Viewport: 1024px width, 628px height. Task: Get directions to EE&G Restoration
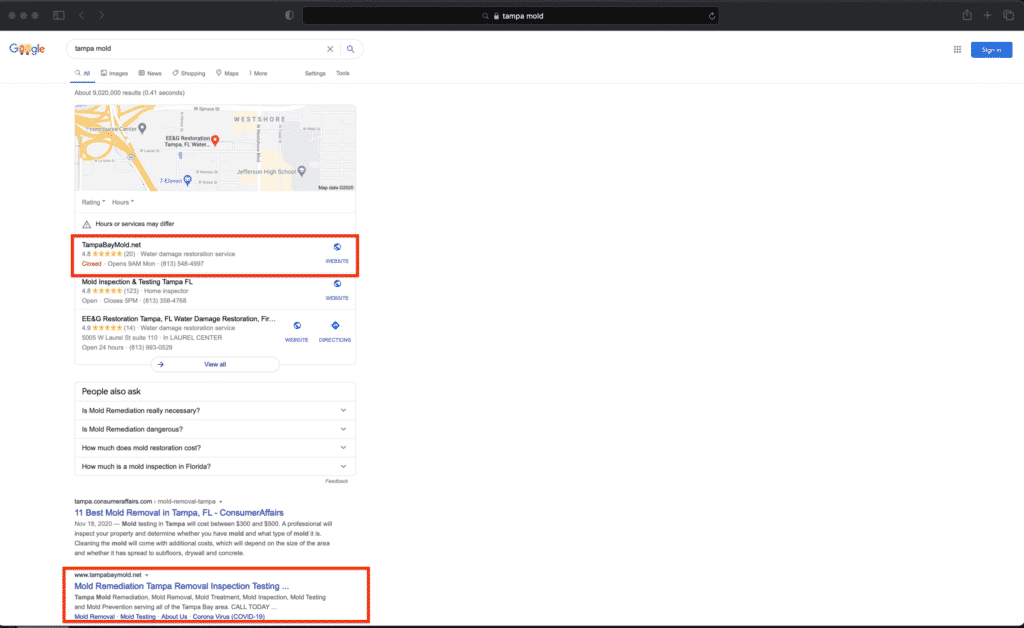335,332
